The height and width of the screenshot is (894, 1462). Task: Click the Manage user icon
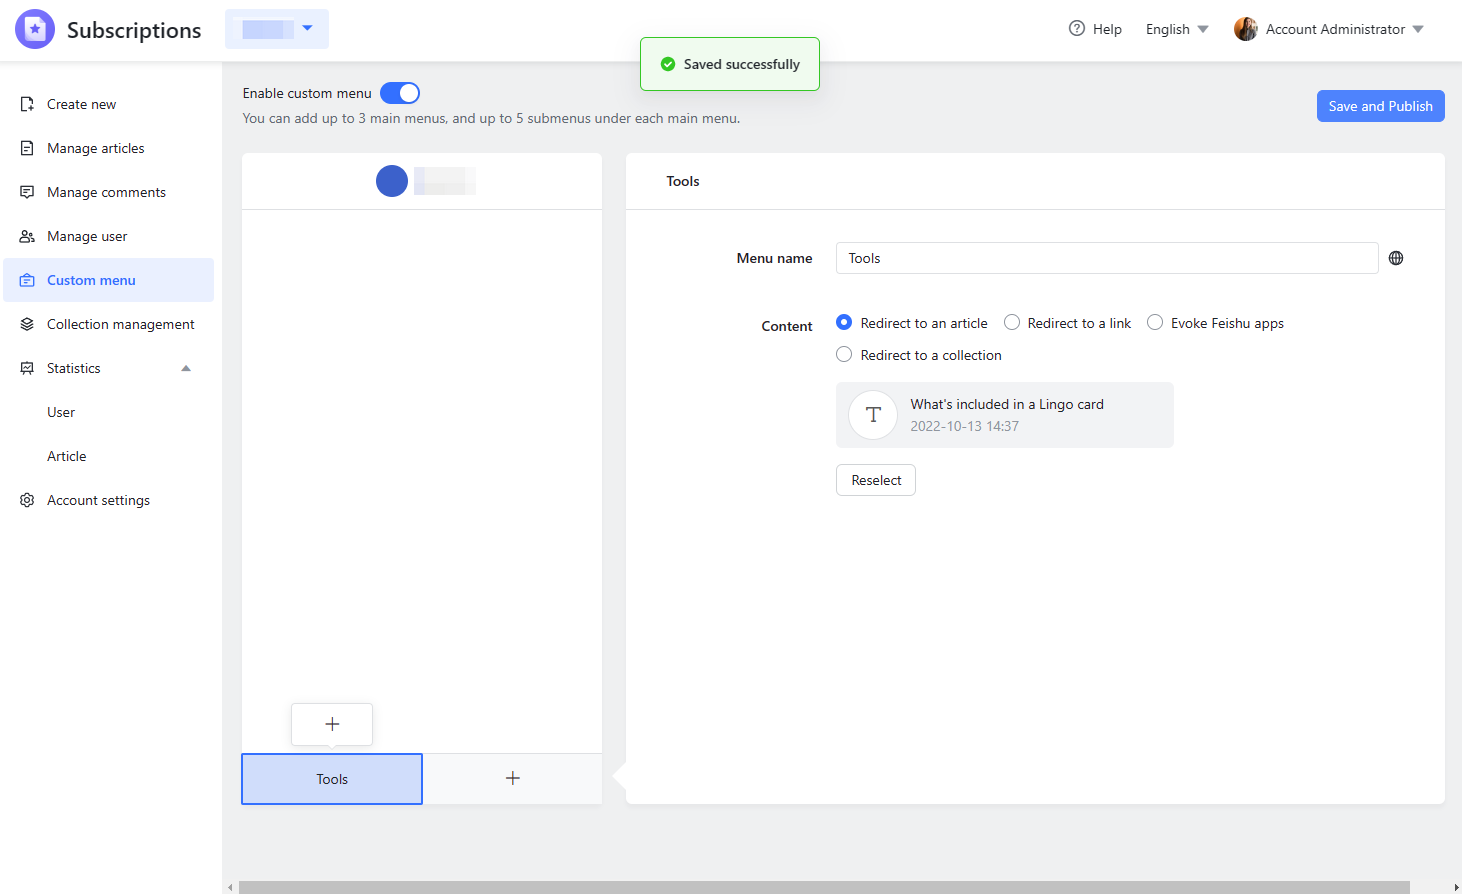[x=27, y=236]
